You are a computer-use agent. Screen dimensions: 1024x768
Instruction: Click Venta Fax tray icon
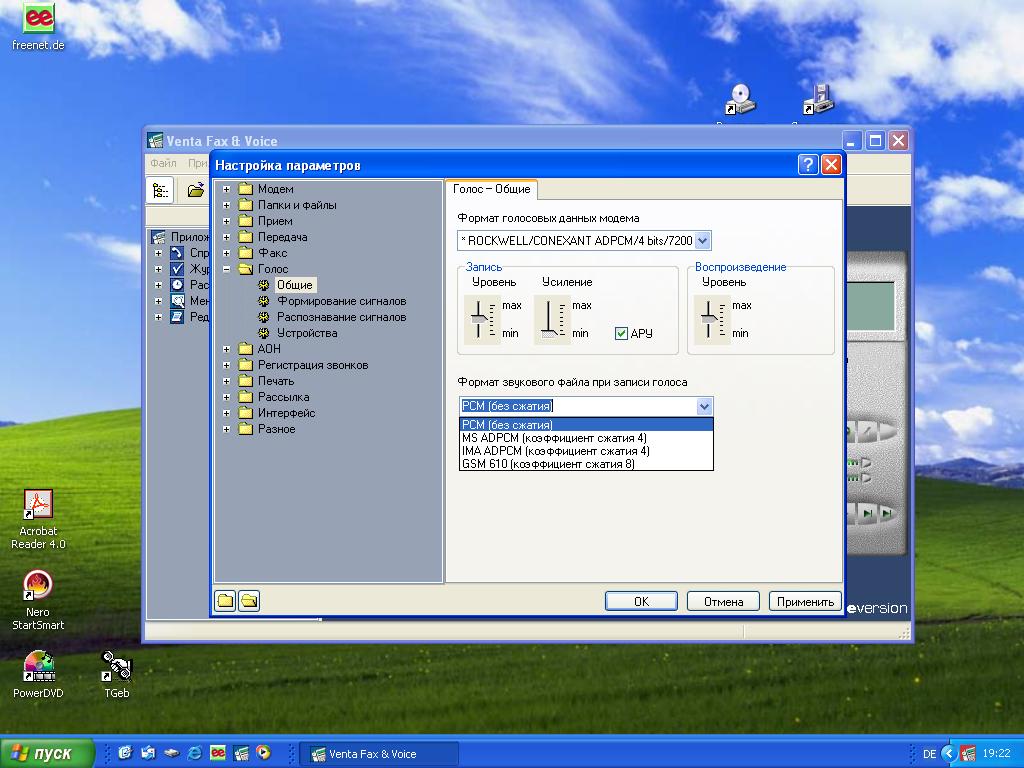967,754
